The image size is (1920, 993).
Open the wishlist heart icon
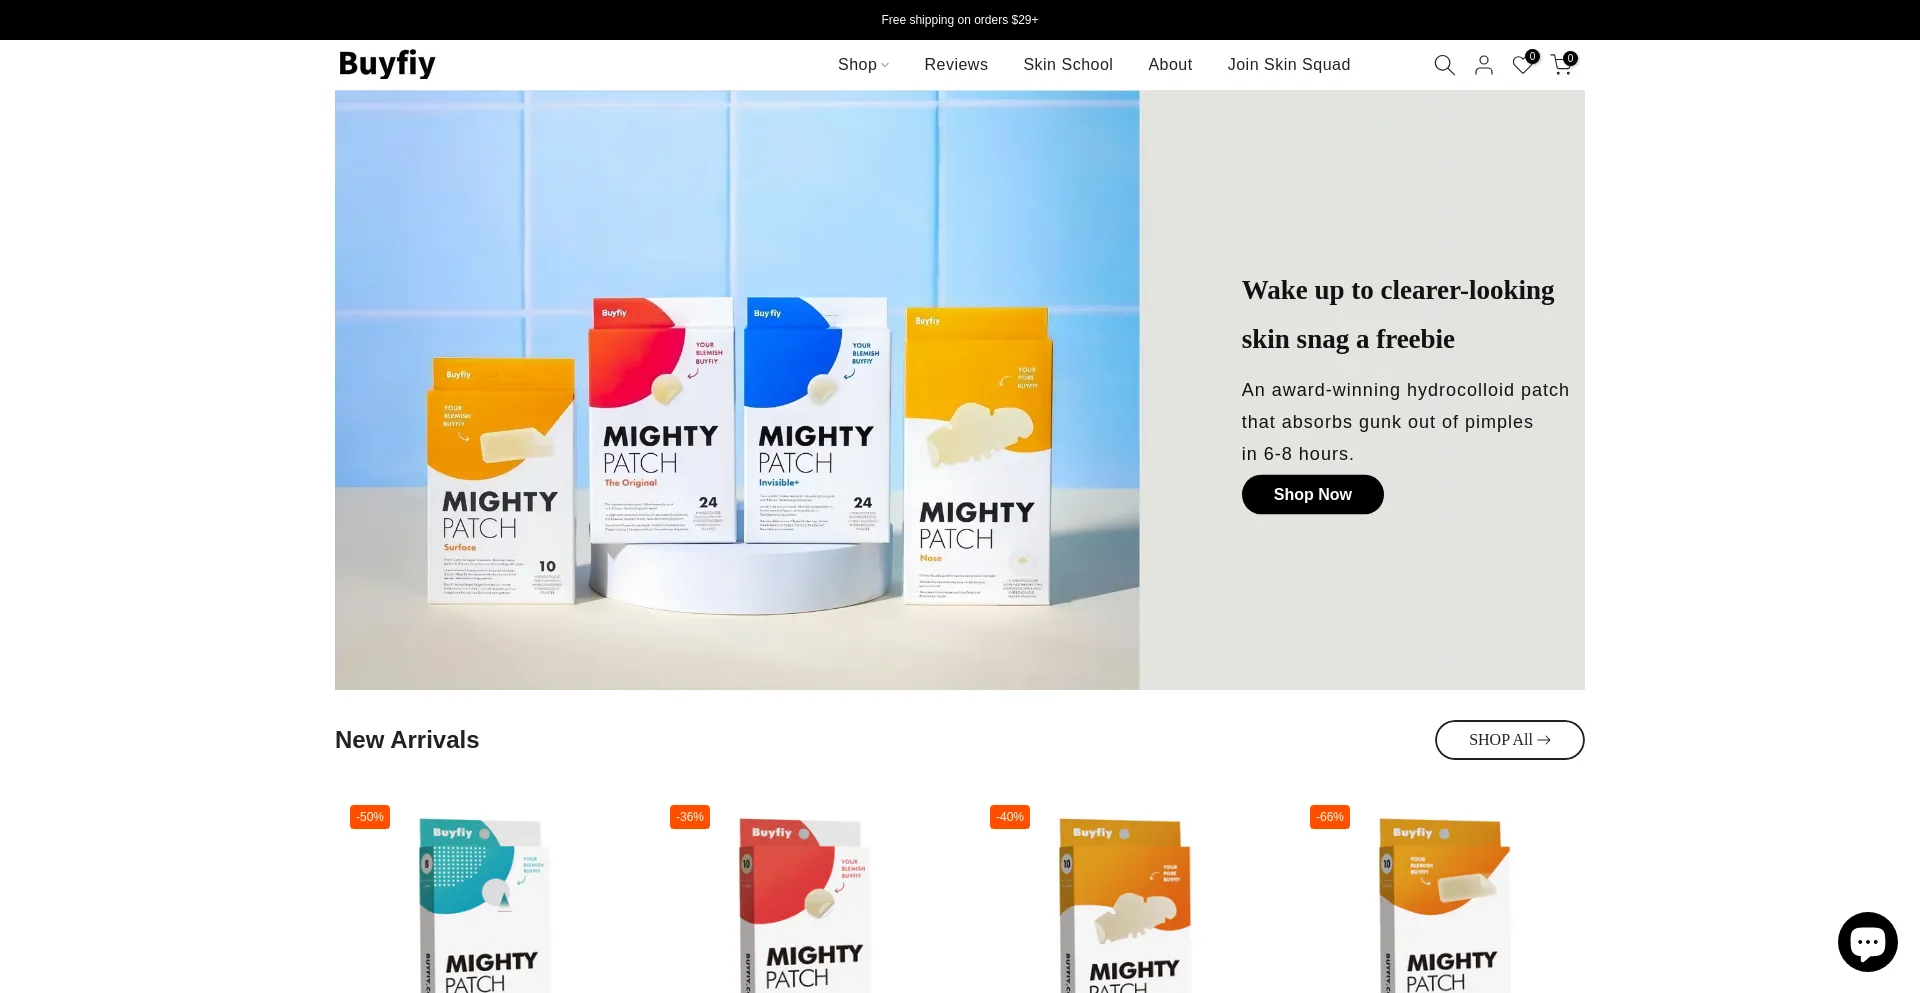pyautogui.click(x=1523, y=65)
